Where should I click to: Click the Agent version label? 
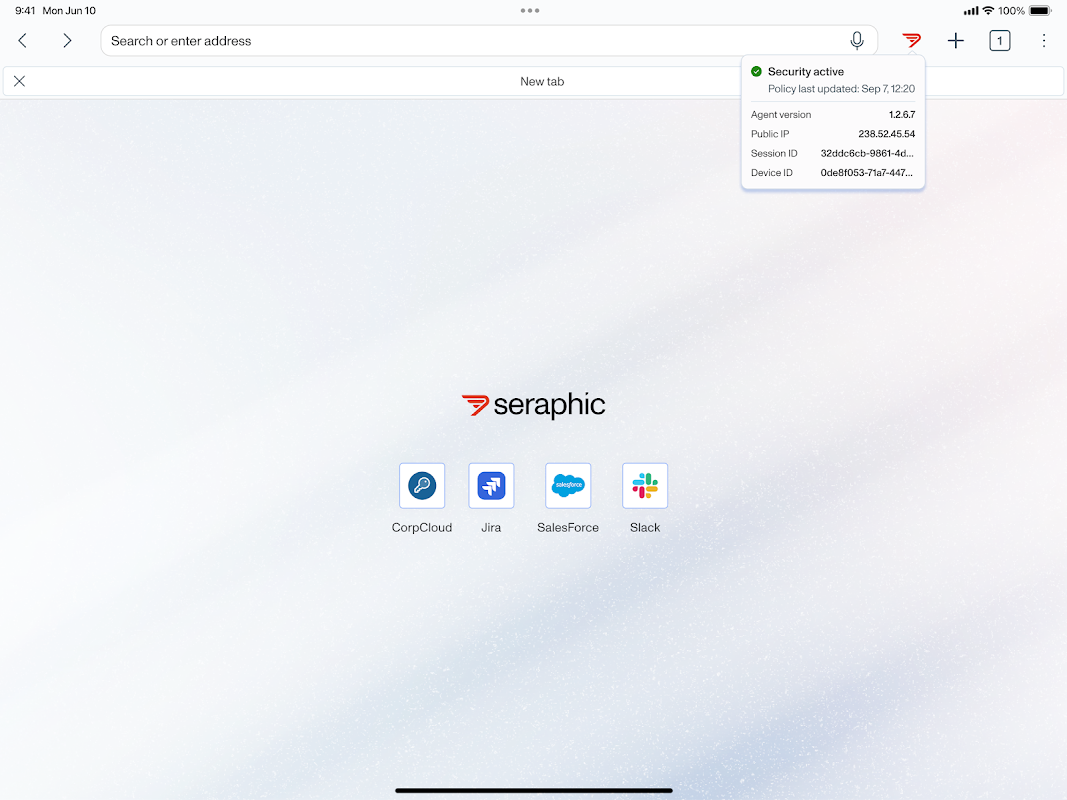pyautogui.click(x=781, y=114)
